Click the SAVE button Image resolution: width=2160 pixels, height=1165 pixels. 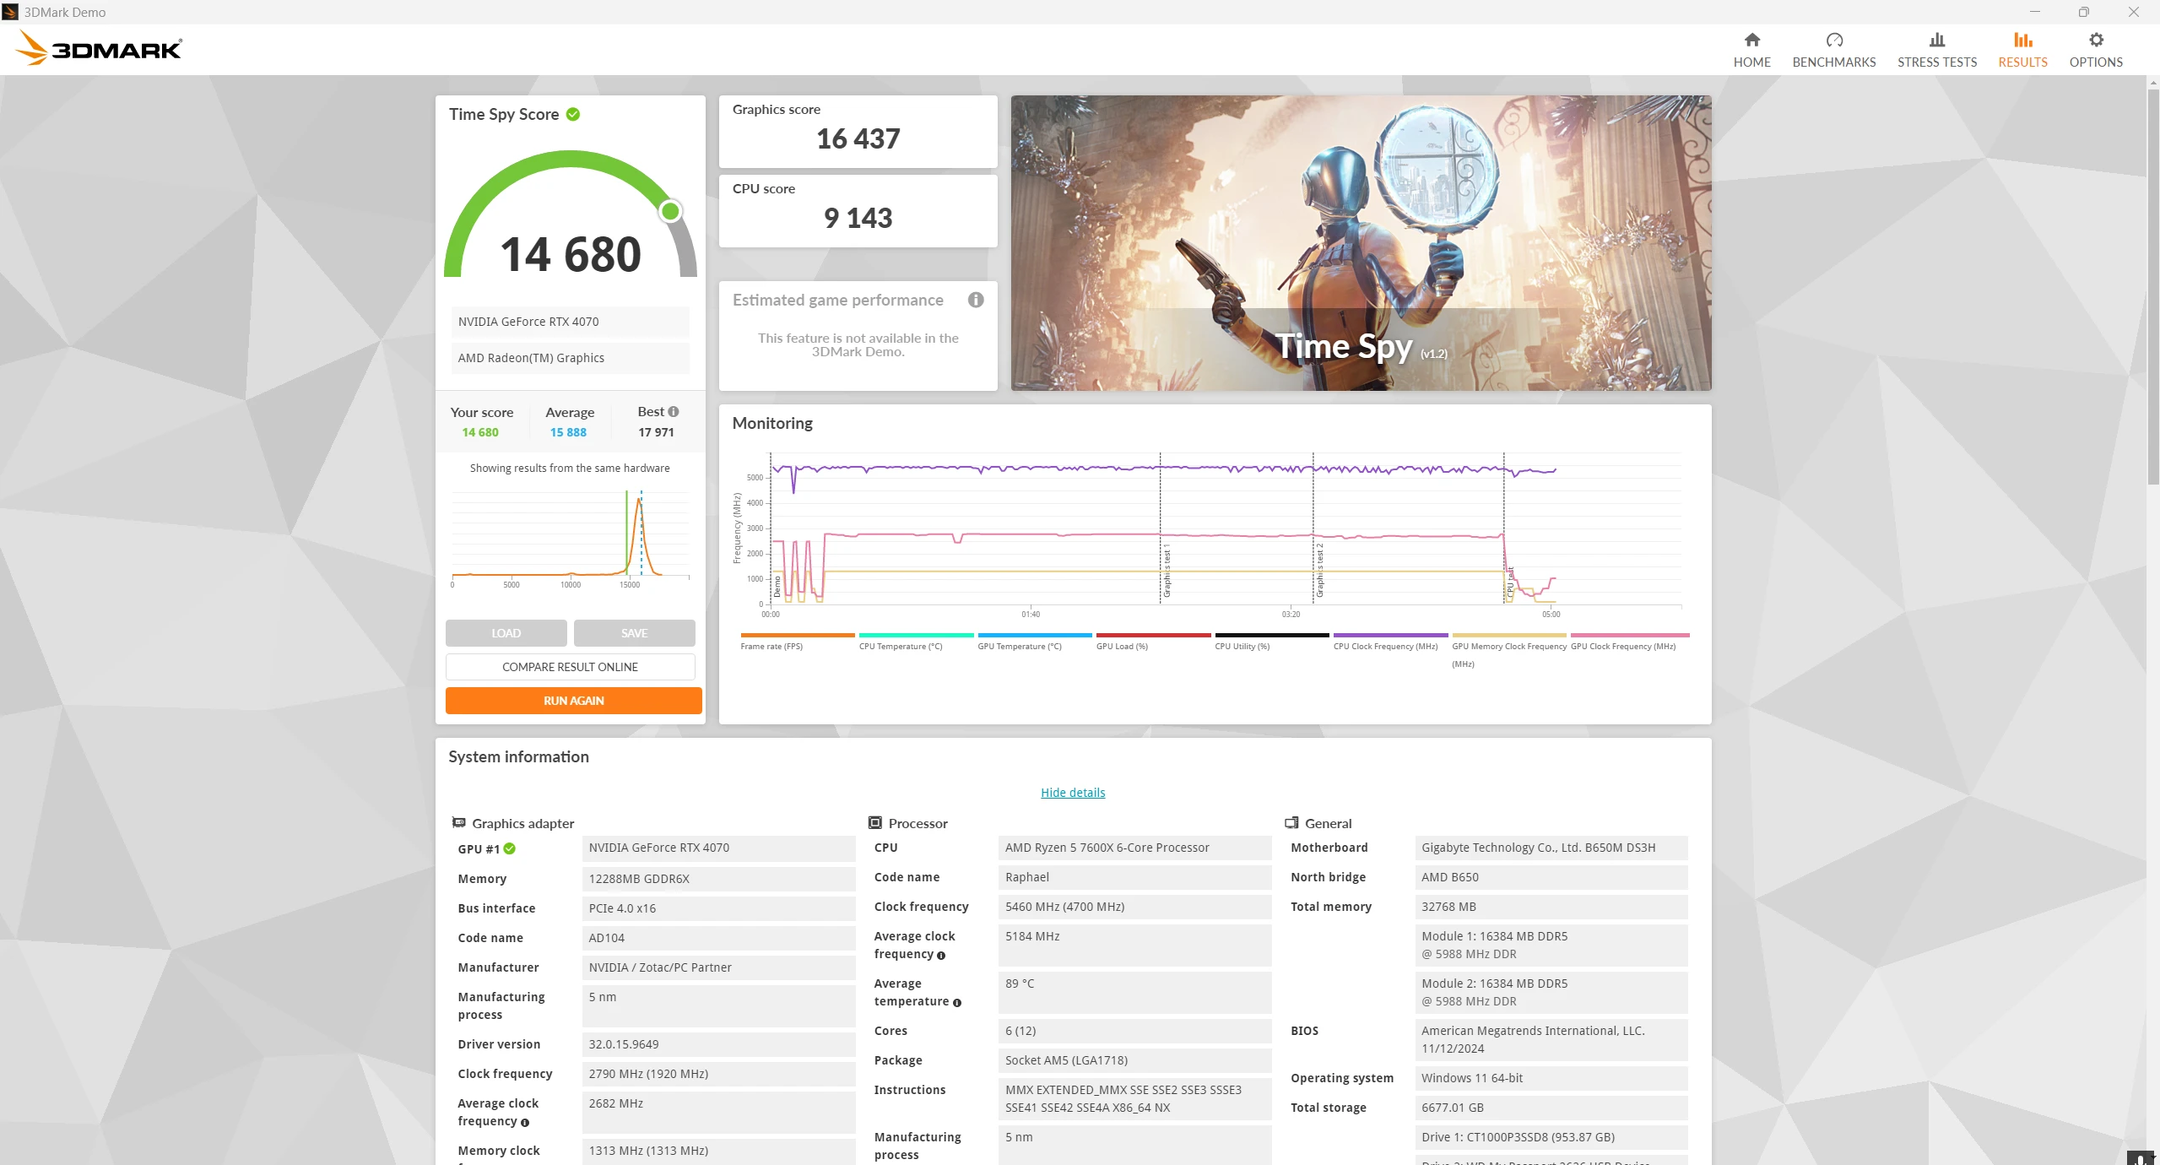click(634, 633)
